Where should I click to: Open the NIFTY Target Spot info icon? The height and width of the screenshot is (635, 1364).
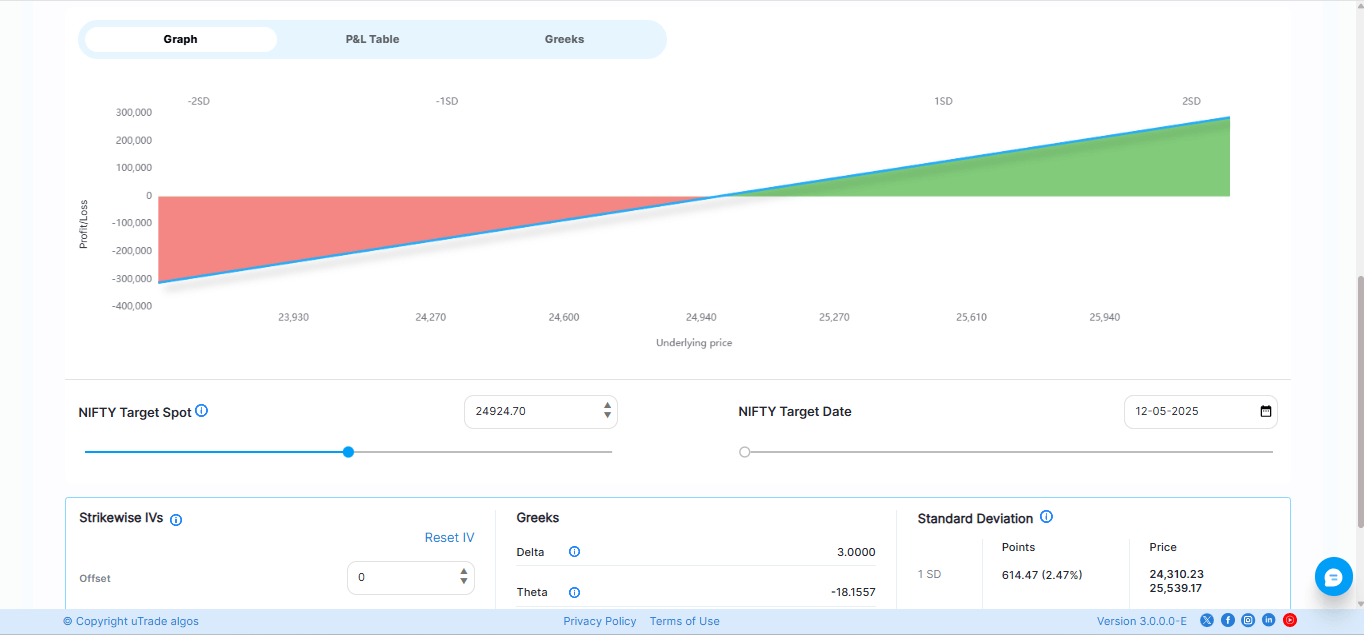click(201, 411)
